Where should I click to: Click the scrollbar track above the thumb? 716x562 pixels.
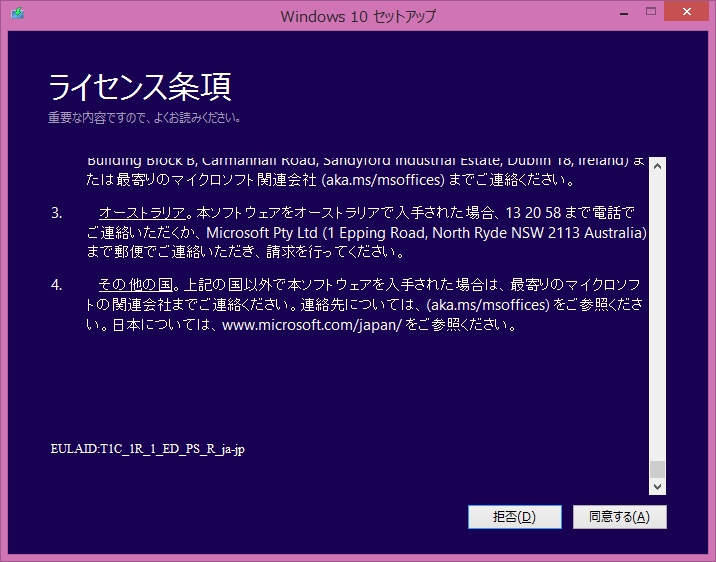[658, 318]
